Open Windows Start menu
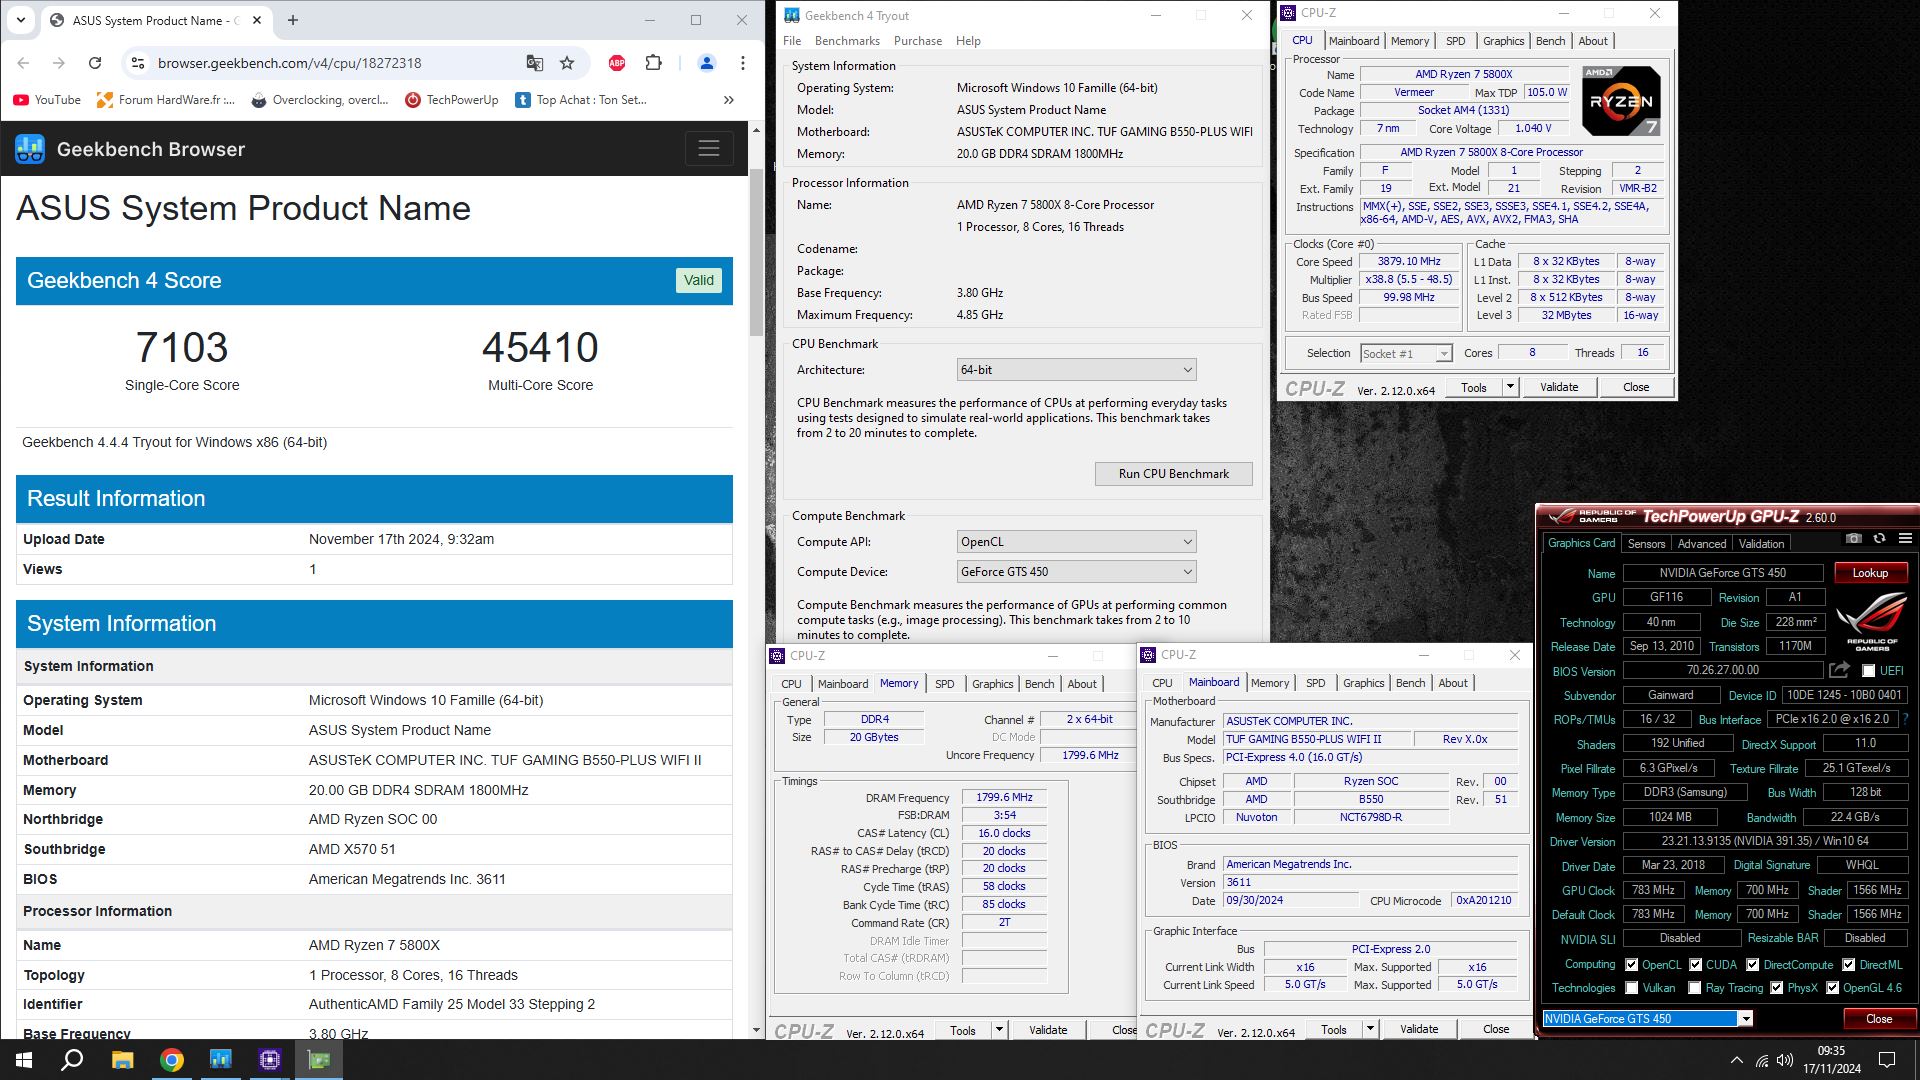1920x1080 pixels. 24,1060
